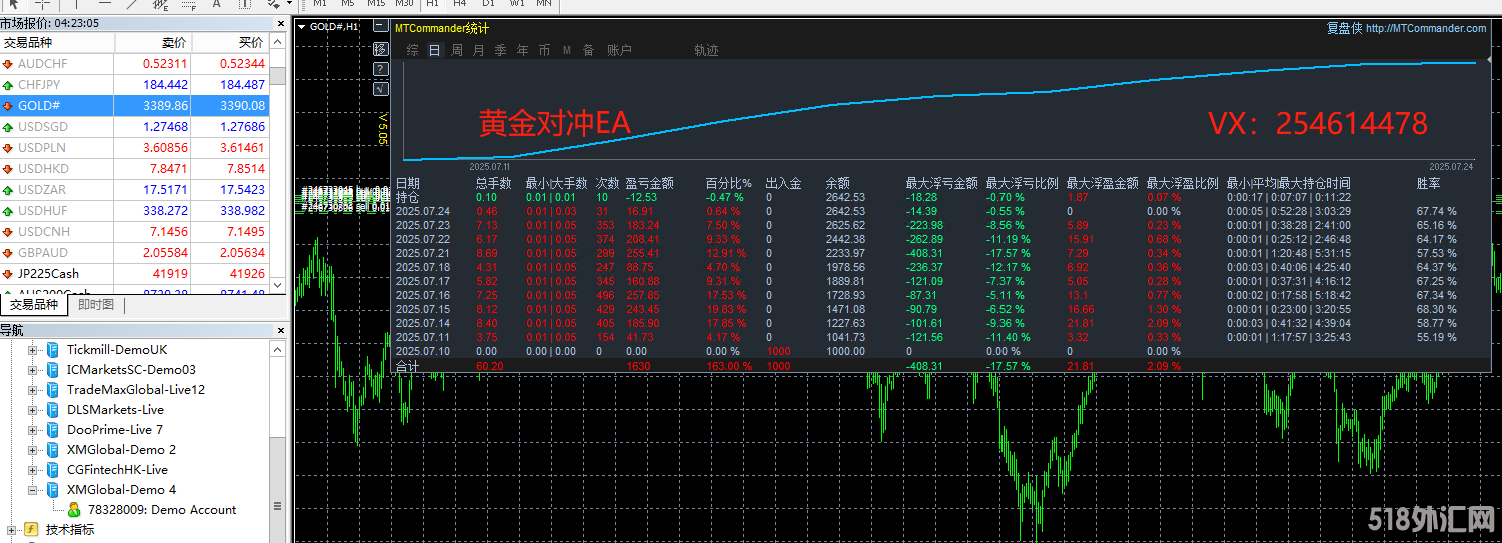Select the 年 yearly tab in MTCommander

pos(522,50)
